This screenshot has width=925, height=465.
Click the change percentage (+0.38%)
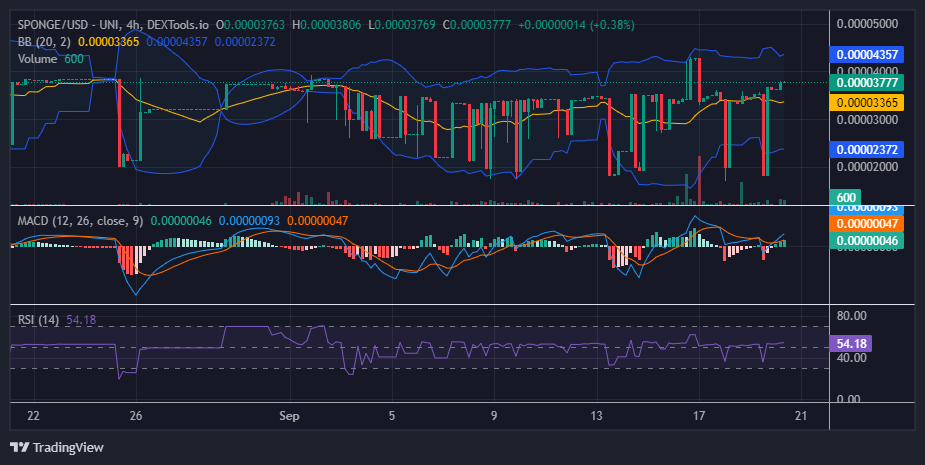[x=610, y=25]
